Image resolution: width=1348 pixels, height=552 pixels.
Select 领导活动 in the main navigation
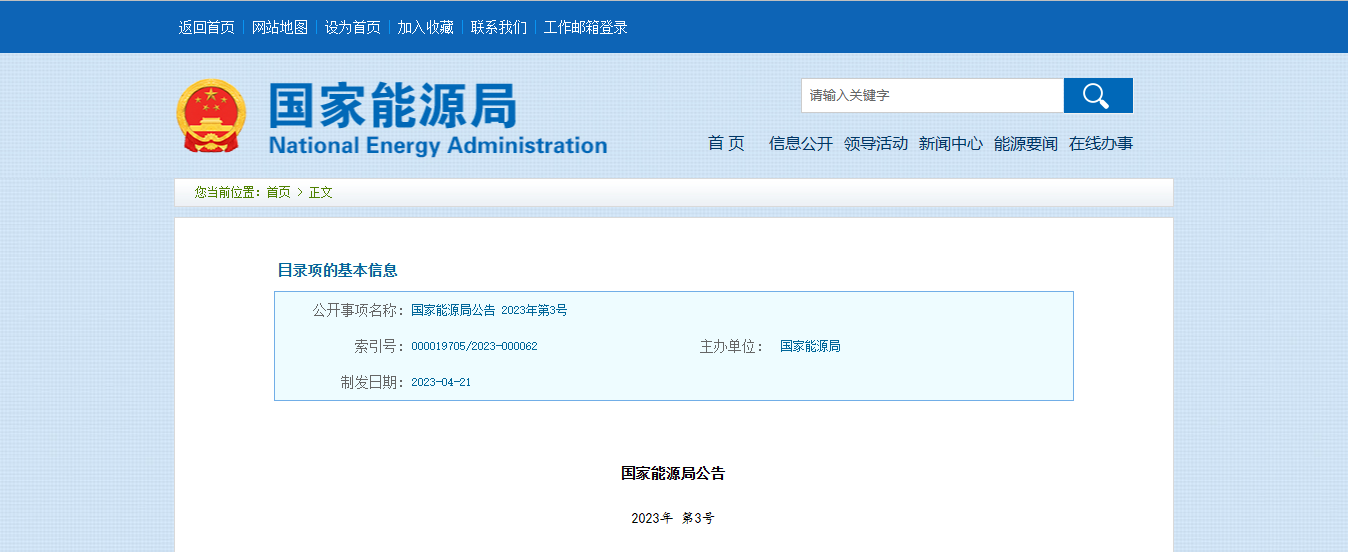click(875, 144)
